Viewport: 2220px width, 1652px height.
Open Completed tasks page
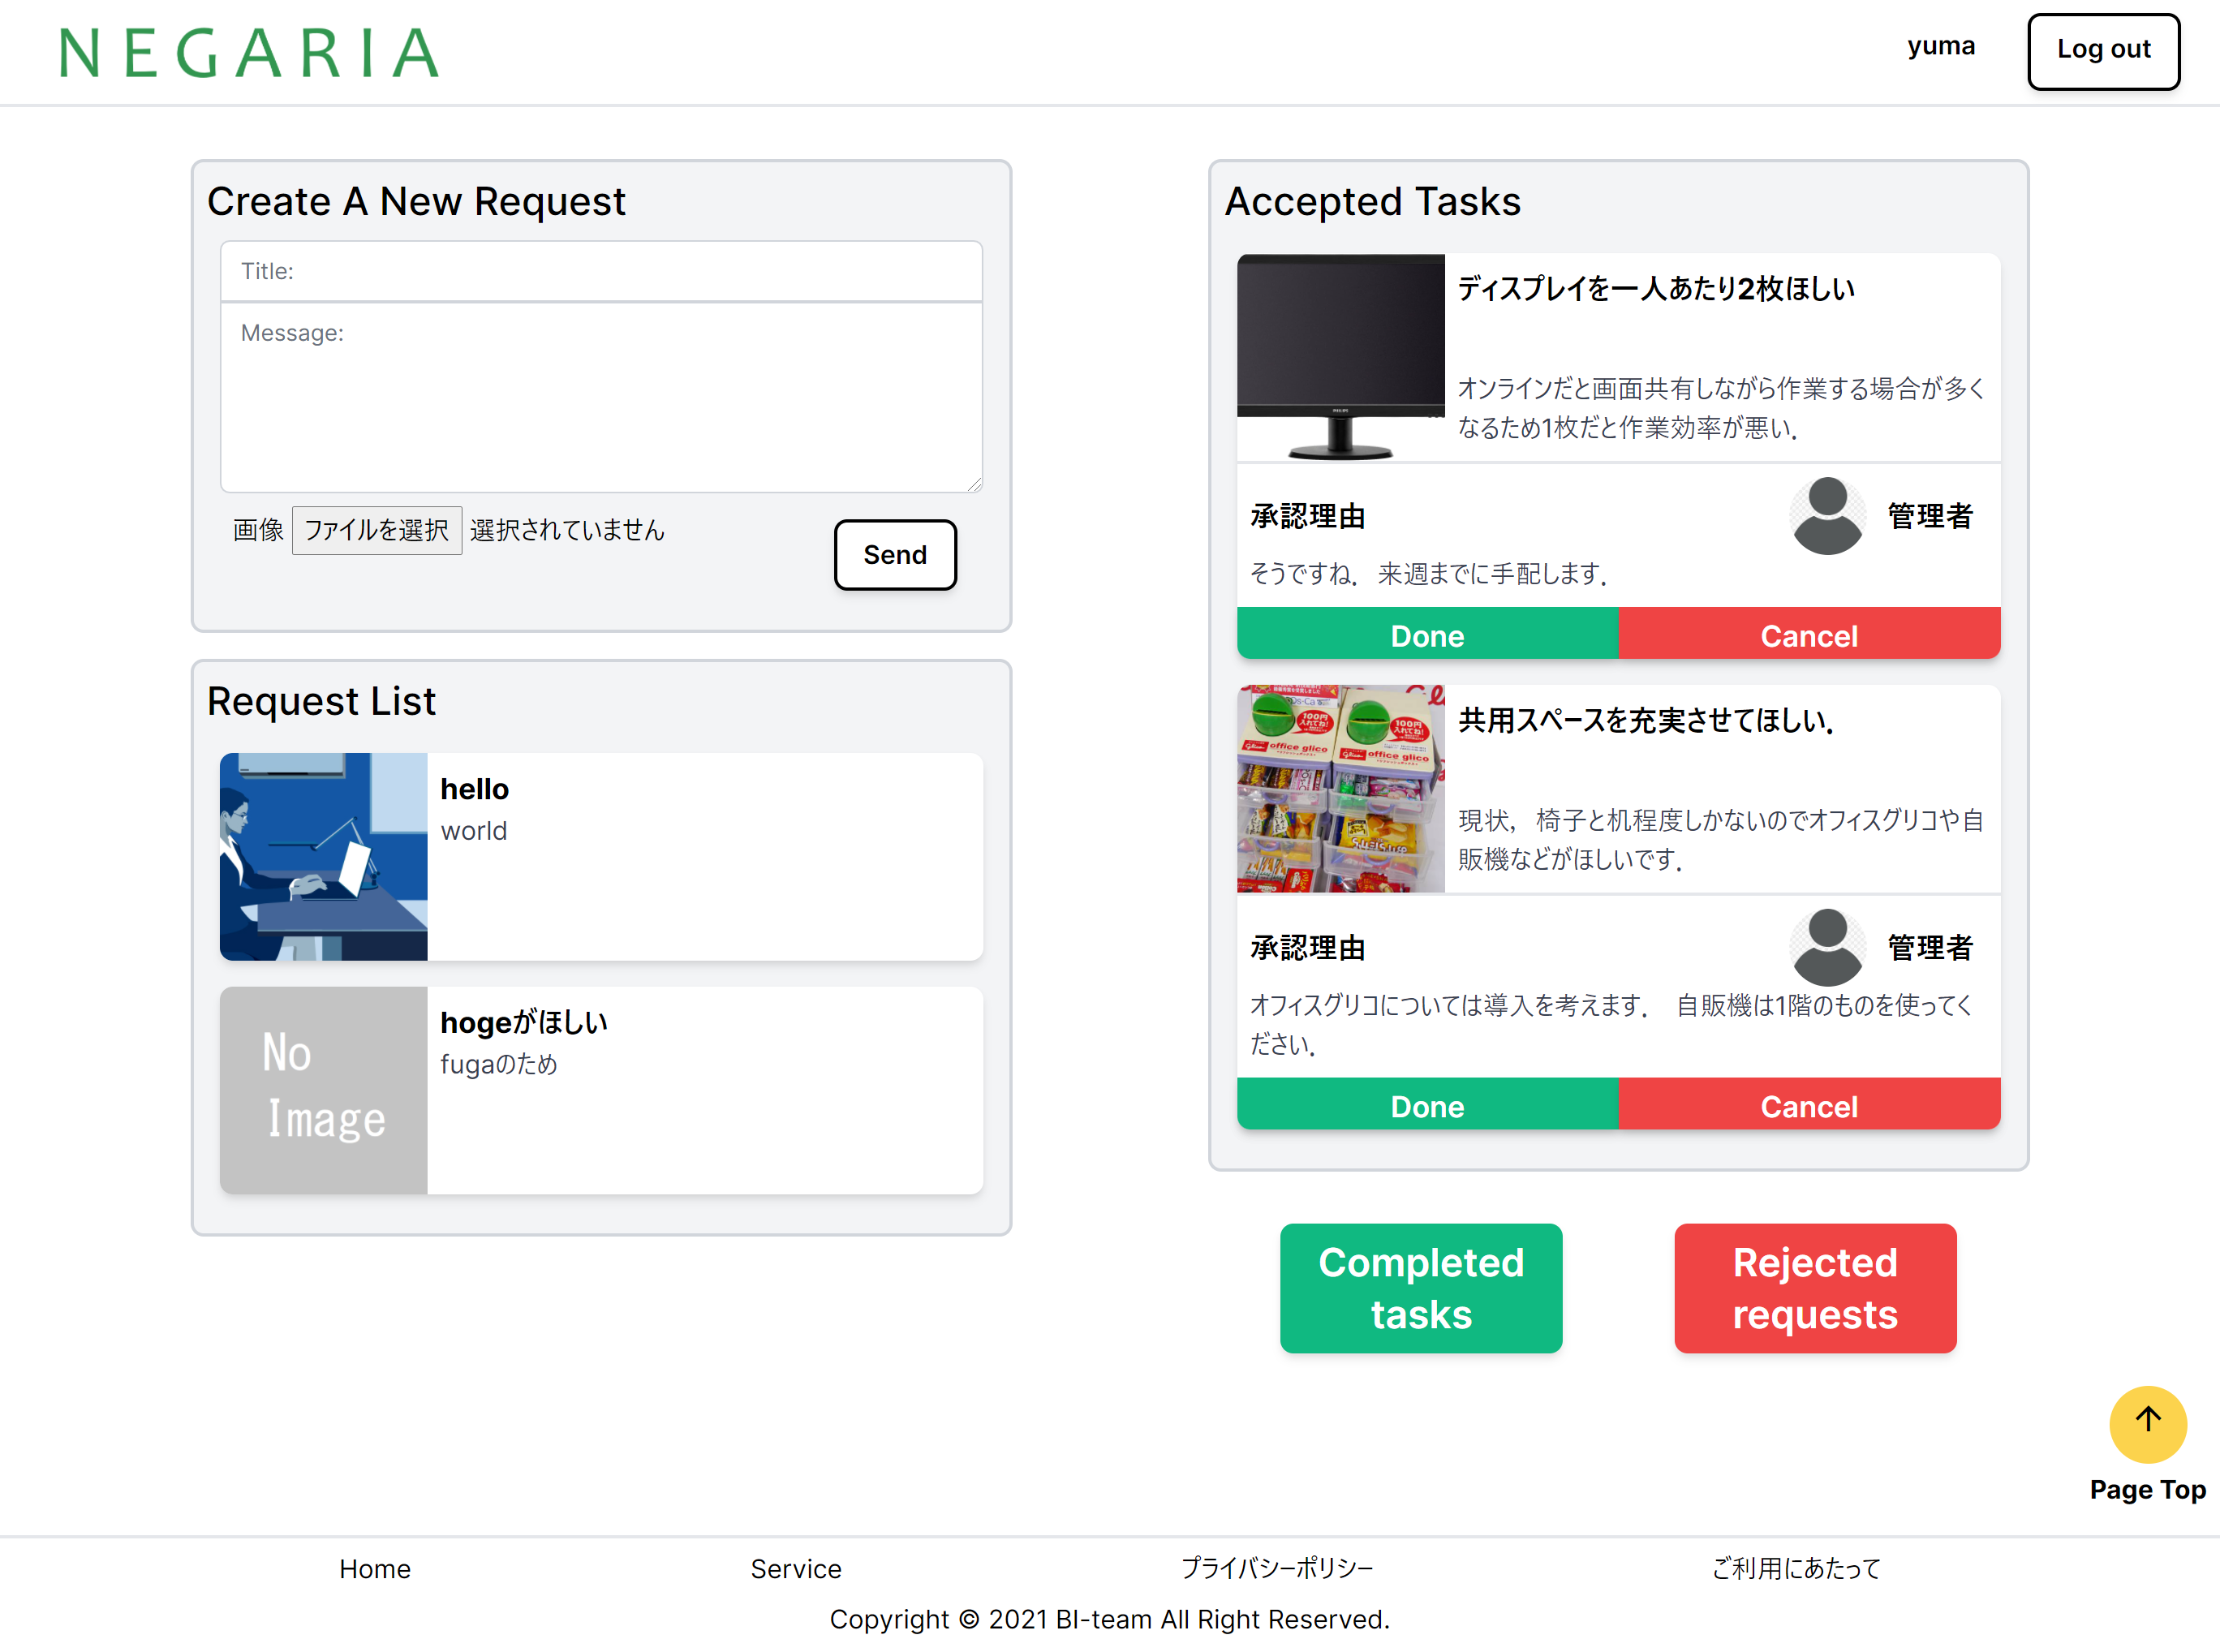click(x=1420, y=1287)
